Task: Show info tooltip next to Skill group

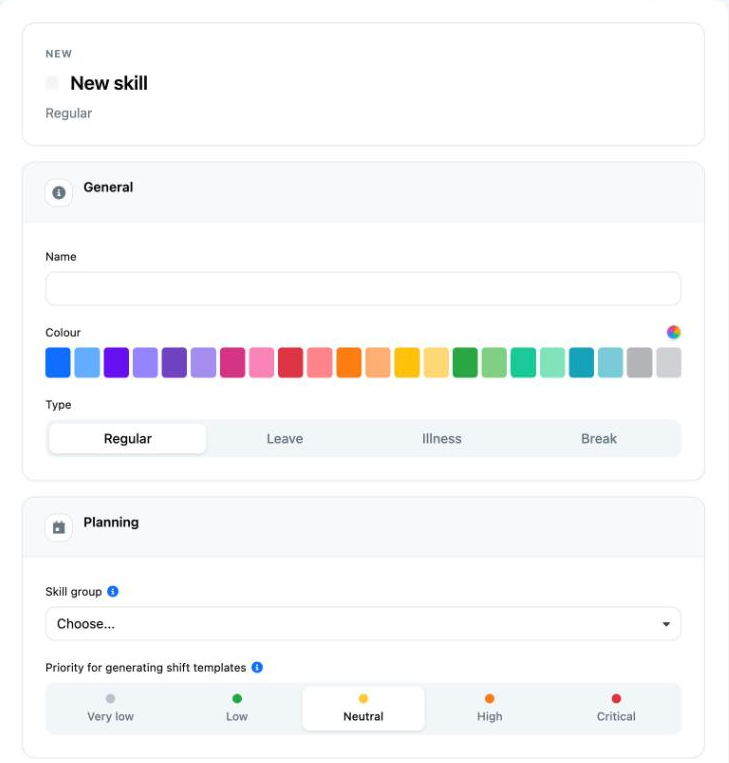Action: coord(113,591)
